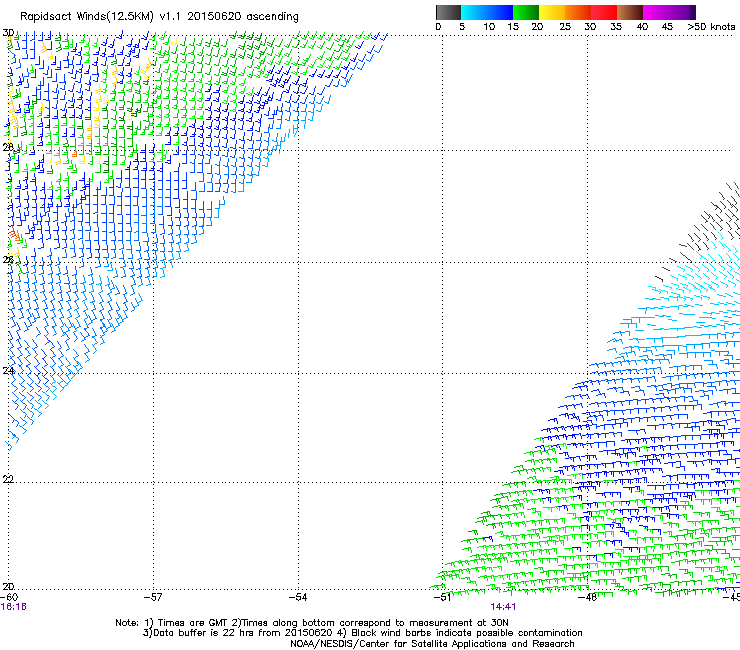The image size is (740, 650).
Task: Click the gray 0-5 knots color band
Action: (448, 12)
